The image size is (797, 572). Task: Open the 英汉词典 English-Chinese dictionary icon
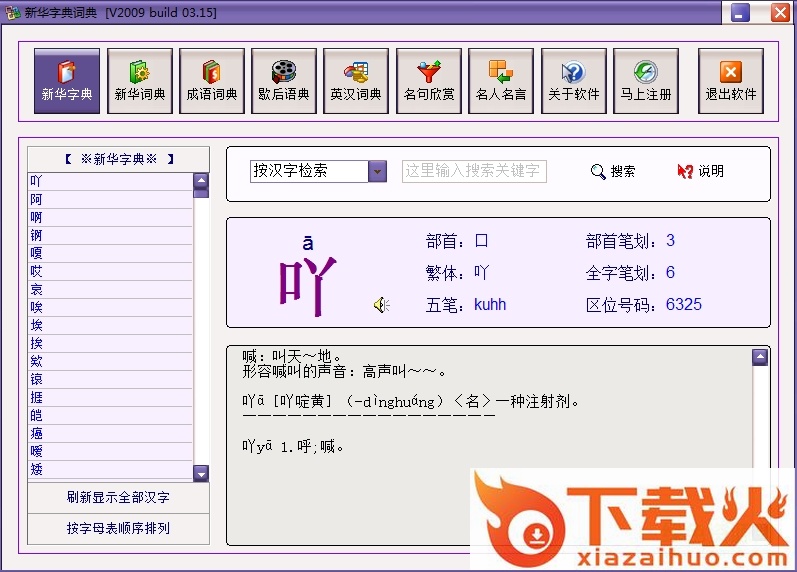[x=356, y=81]
